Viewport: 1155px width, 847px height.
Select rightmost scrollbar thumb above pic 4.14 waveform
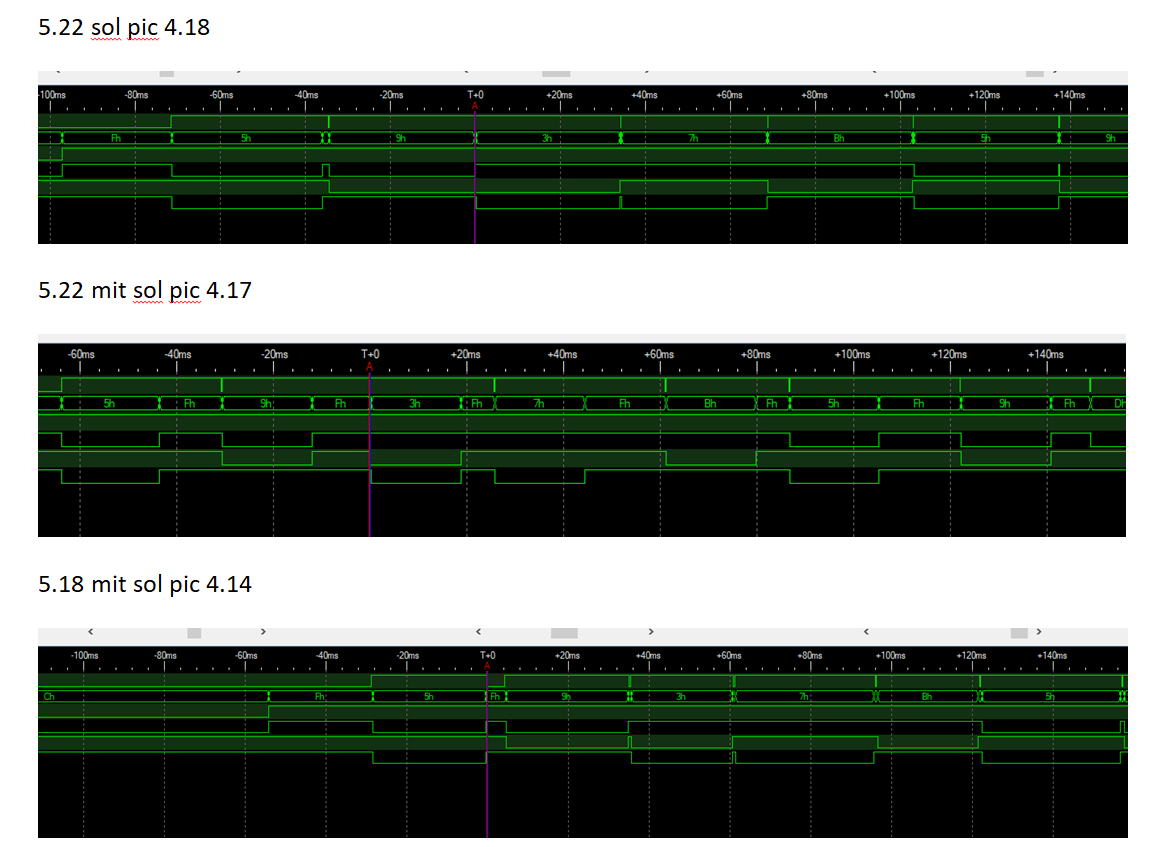(1019, 633)
